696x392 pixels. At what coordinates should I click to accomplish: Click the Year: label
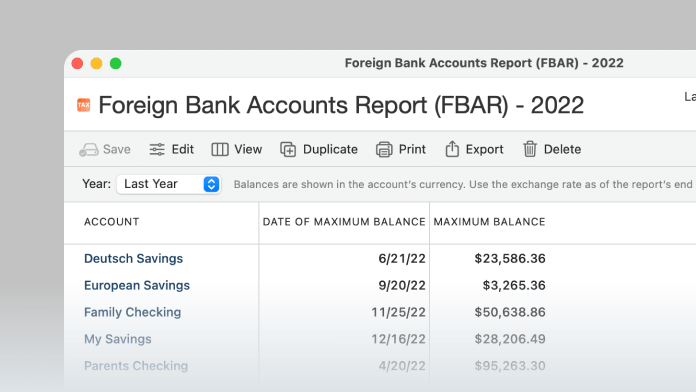96,184
